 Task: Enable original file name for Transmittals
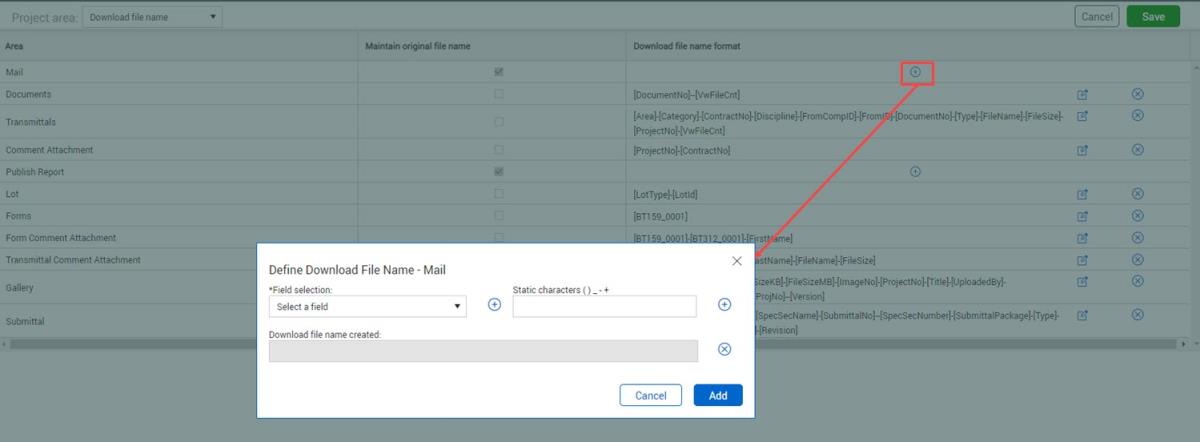499,122
